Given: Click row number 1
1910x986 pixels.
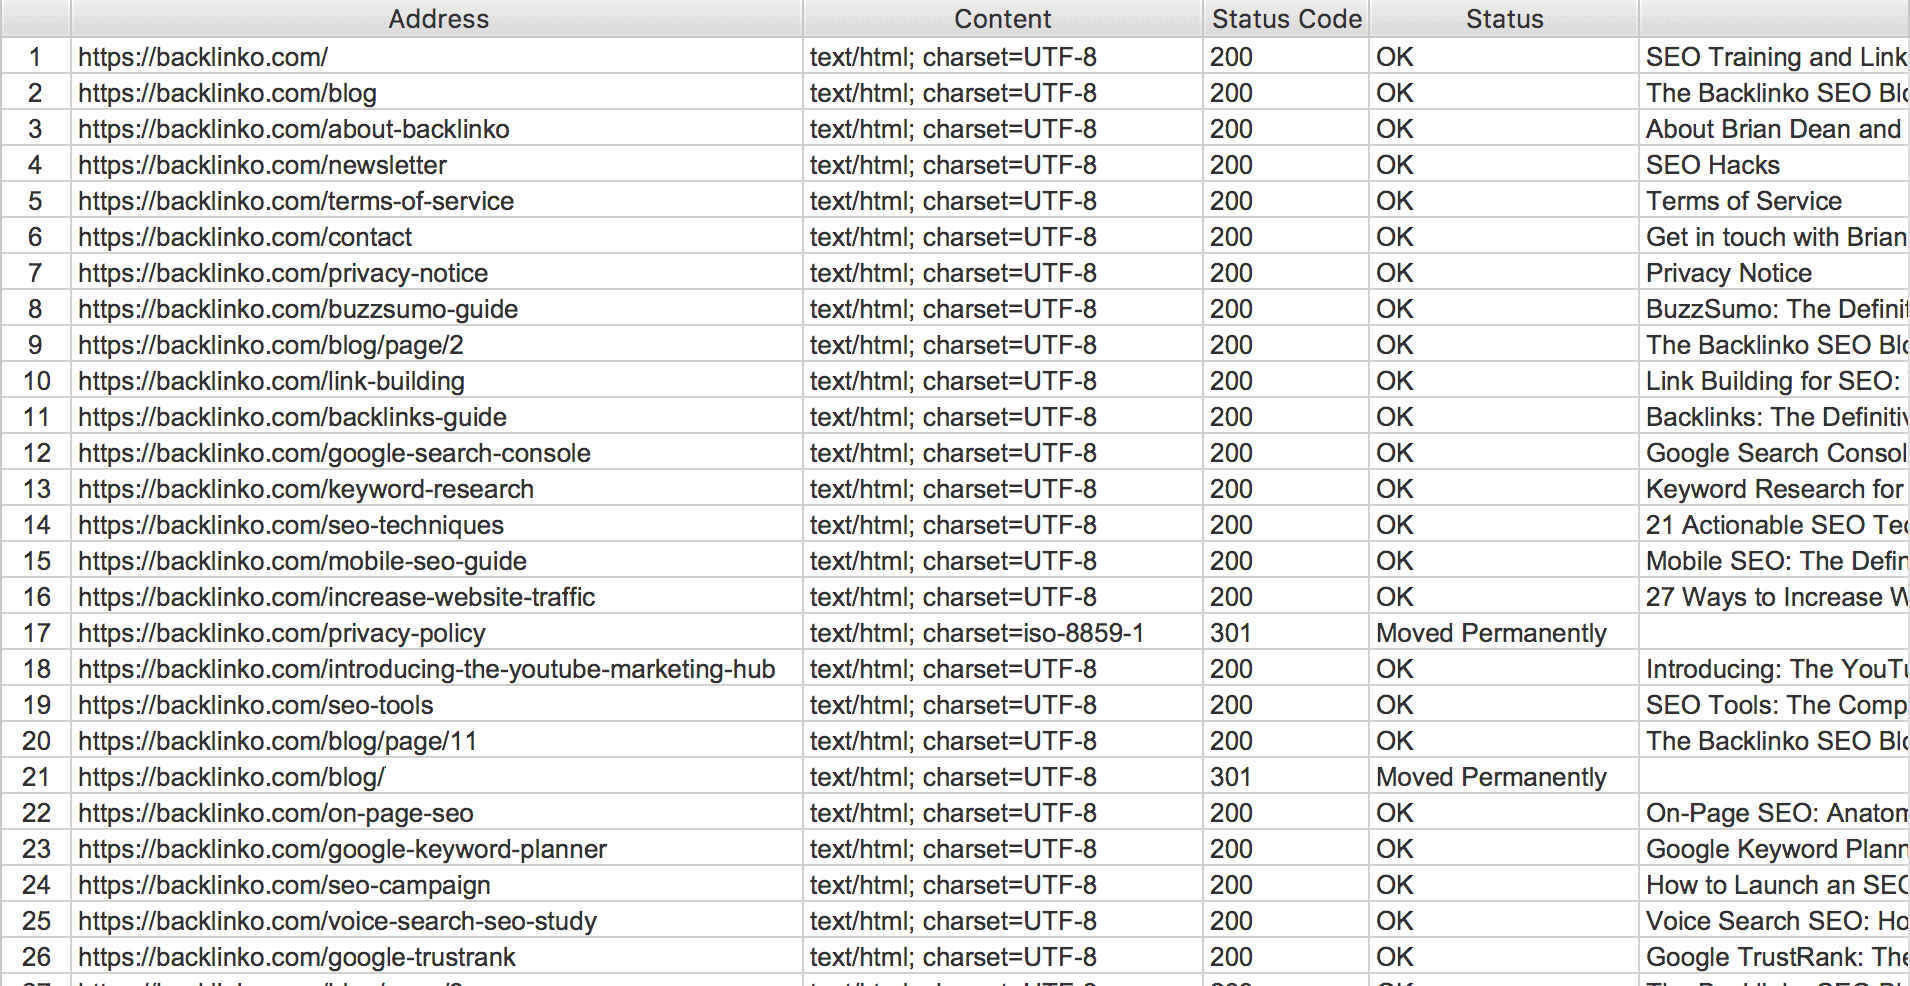Looking at the screenshot, I should [35, 57].
